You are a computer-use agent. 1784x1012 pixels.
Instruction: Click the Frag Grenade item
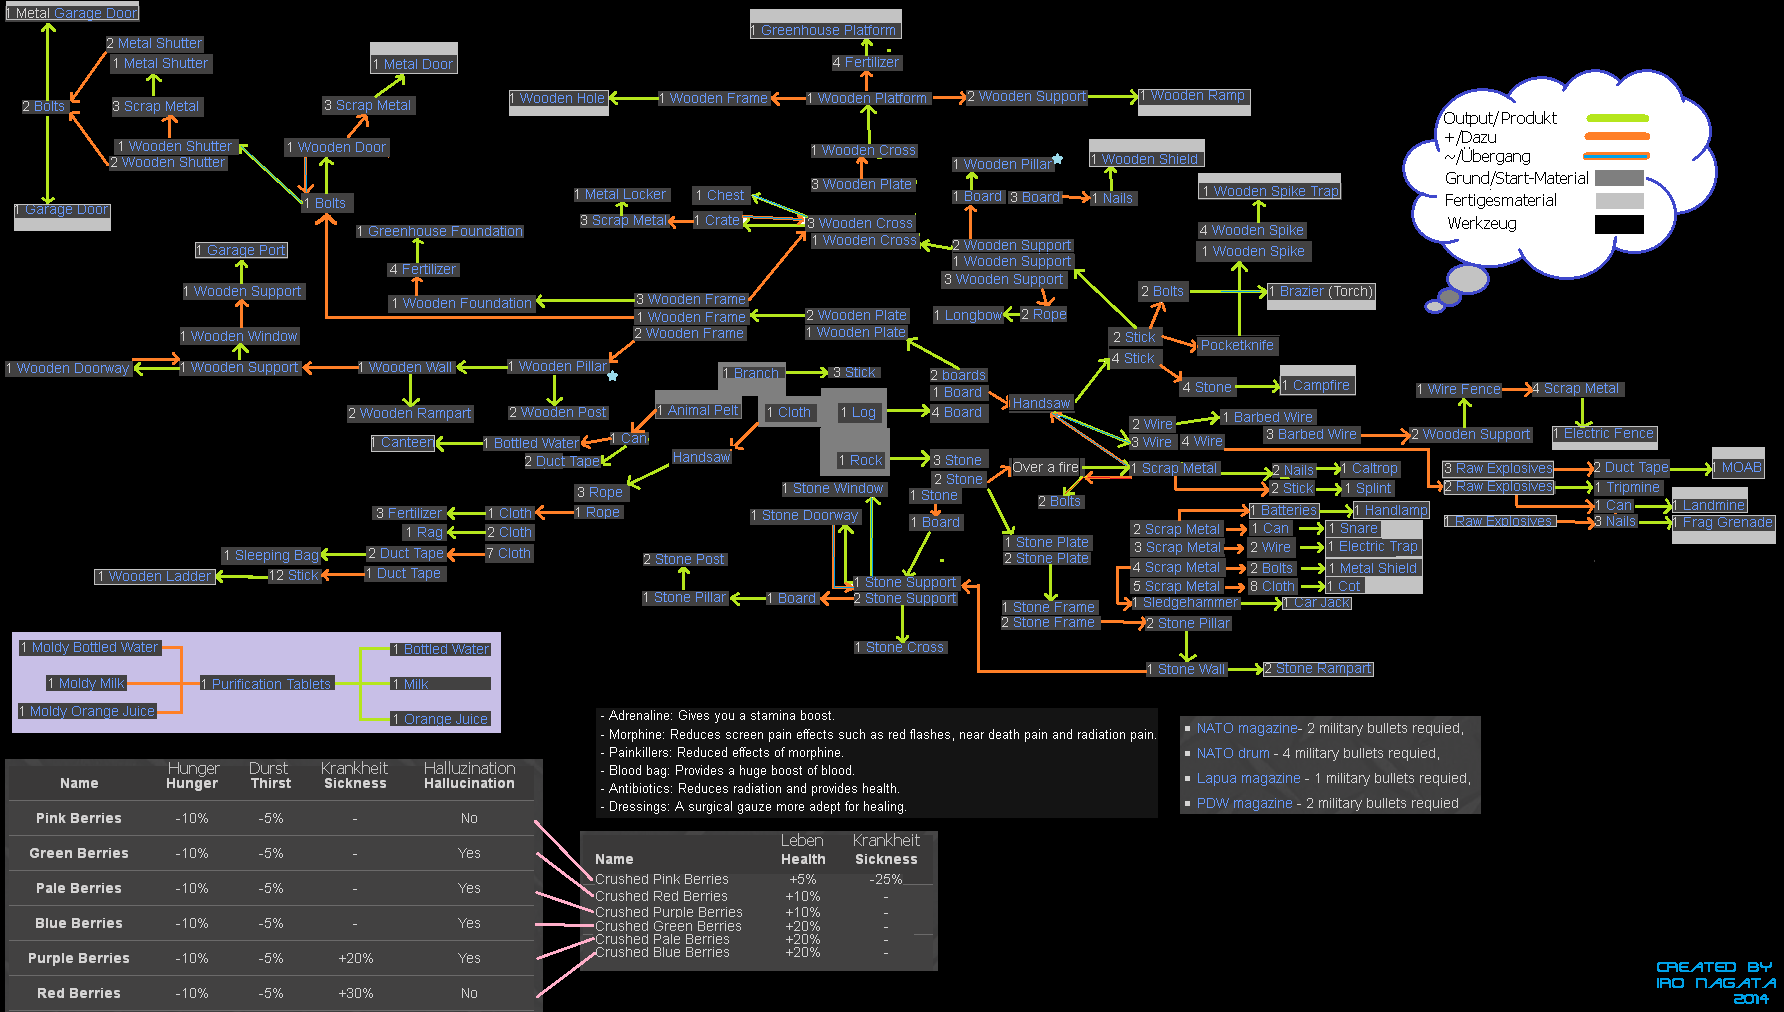coord(1724,522)
